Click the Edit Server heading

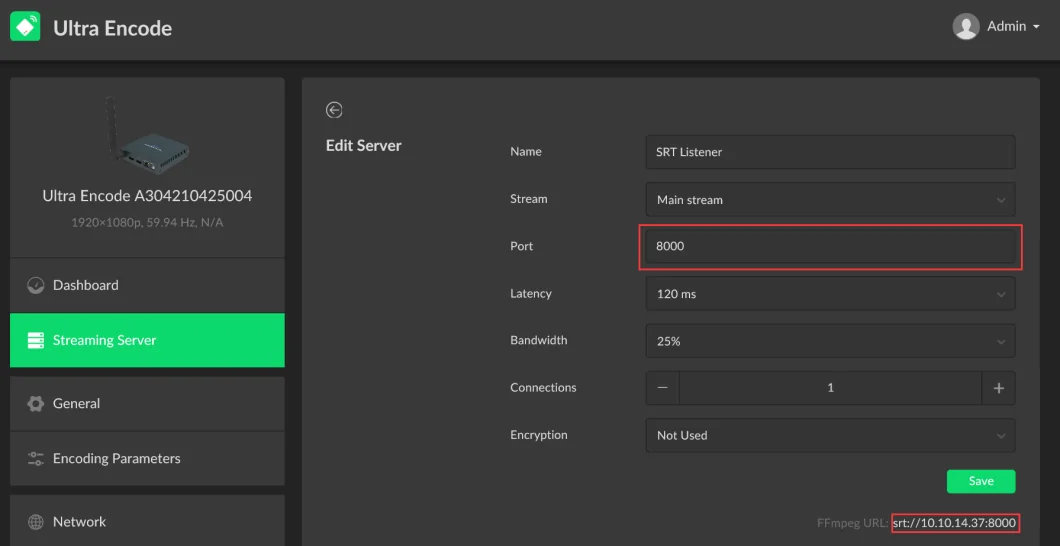coord(364,145)
